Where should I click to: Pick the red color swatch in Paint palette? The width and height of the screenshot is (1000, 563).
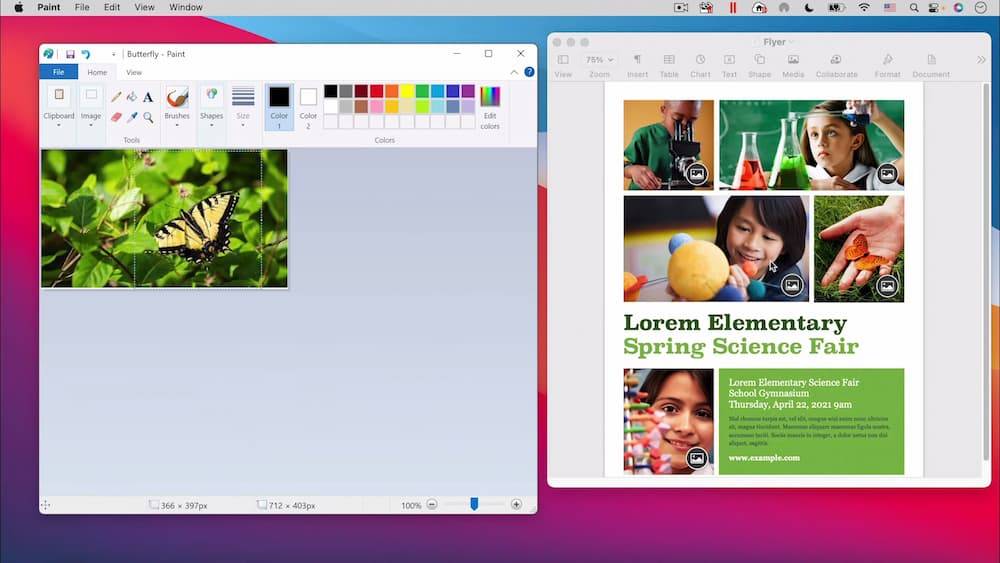(376, 91)
